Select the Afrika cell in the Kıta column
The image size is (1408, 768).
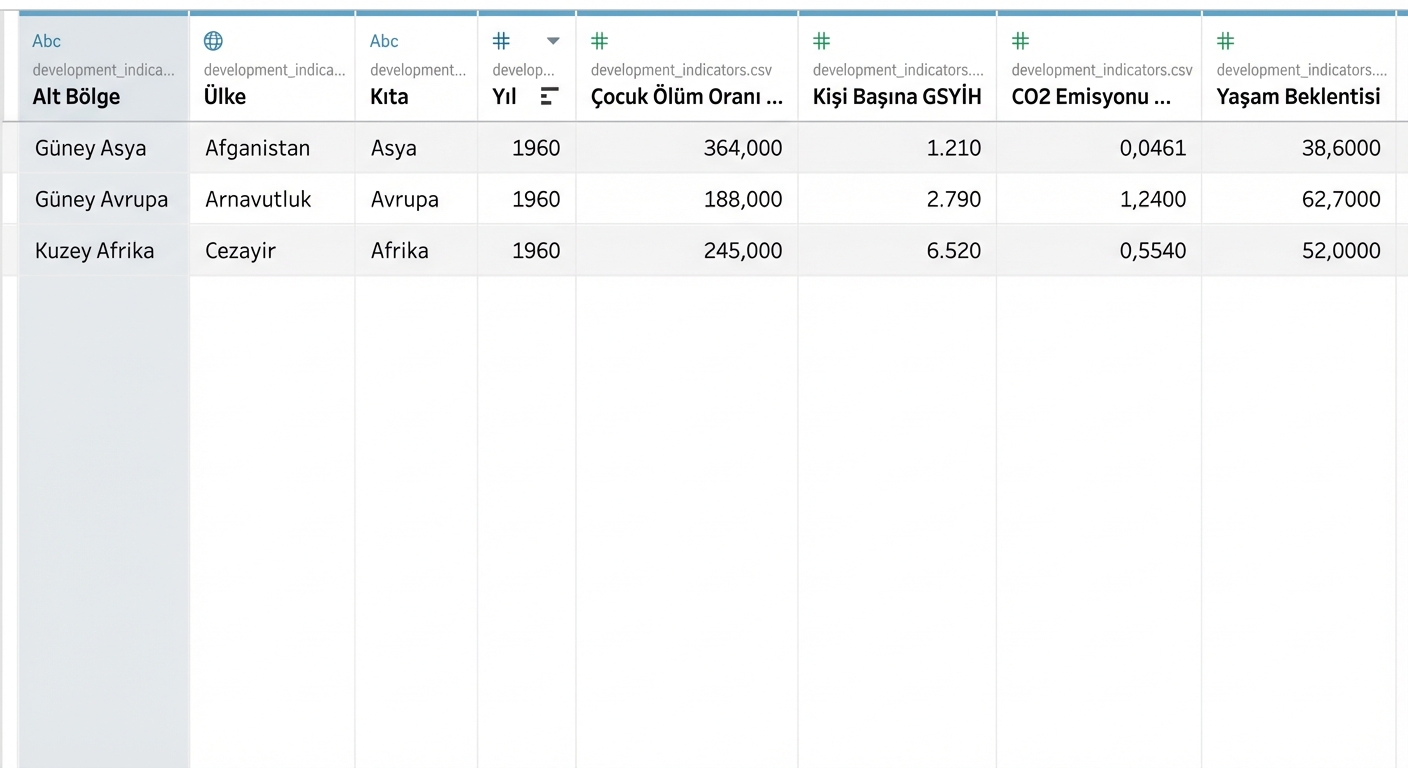[399, 250]
